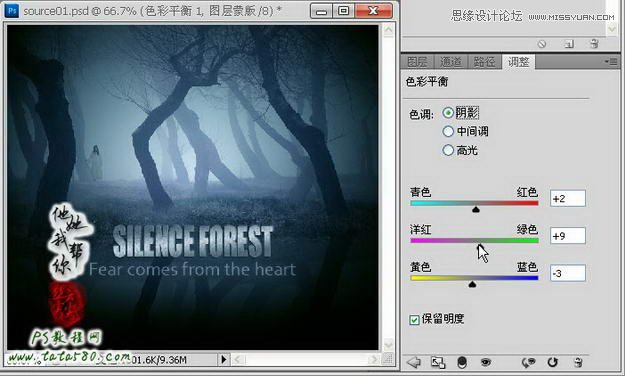Click the Cyan-Red slider handle

tap(476, 209)
